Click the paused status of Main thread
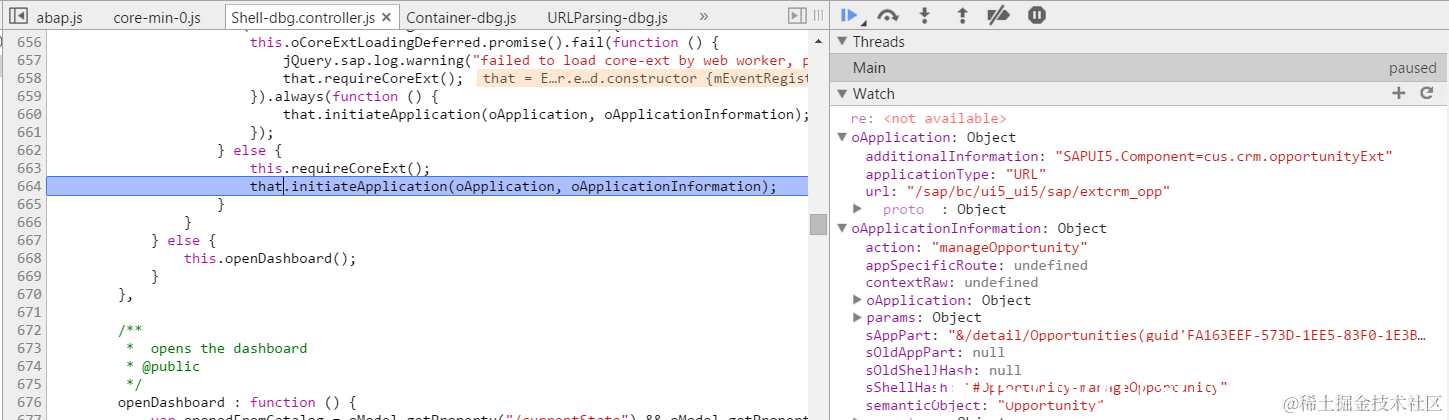Viewport: 1449px width, 420px height. click(1412, 68)
